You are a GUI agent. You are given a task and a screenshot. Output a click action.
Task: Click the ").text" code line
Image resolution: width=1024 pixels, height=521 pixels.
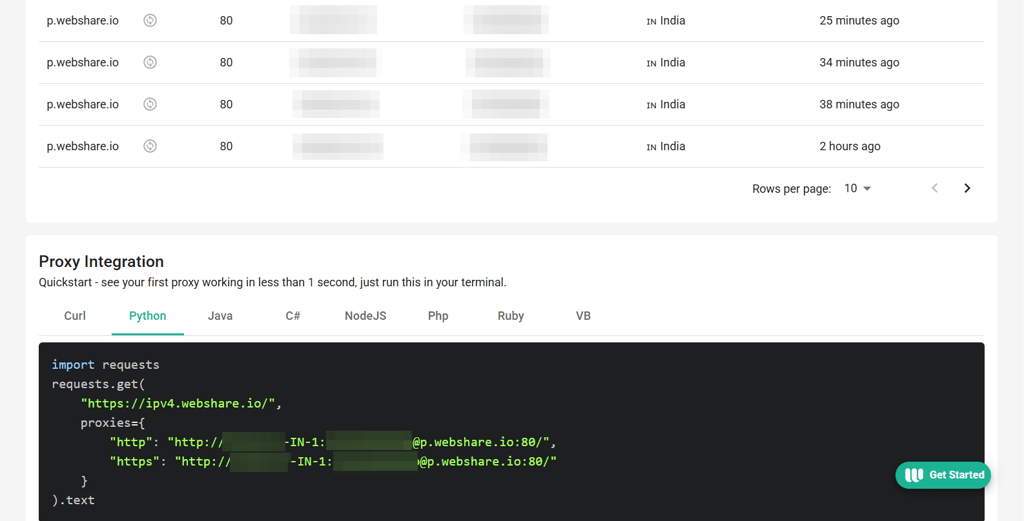73,500
